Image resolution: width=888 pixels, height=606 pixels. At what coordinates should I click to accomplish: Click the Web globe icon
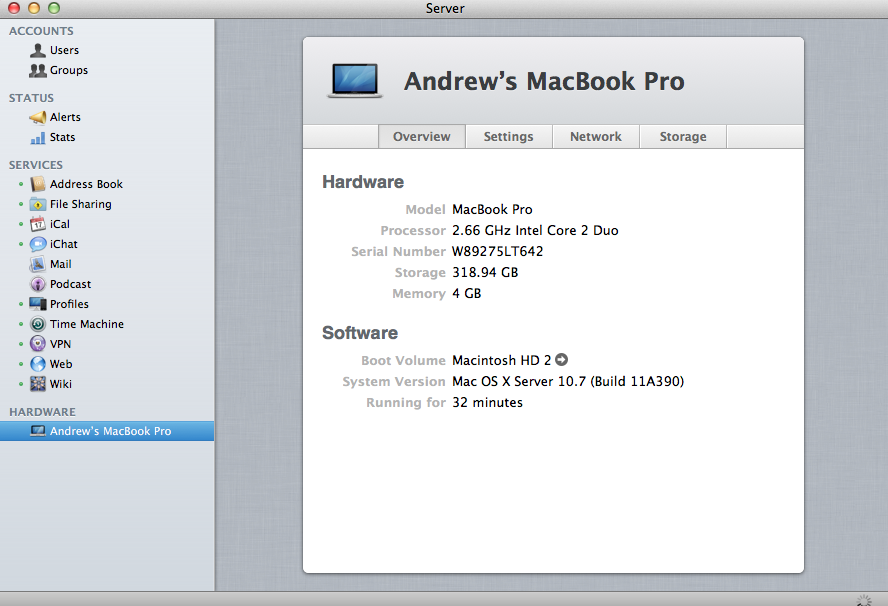tap(38, 364)
